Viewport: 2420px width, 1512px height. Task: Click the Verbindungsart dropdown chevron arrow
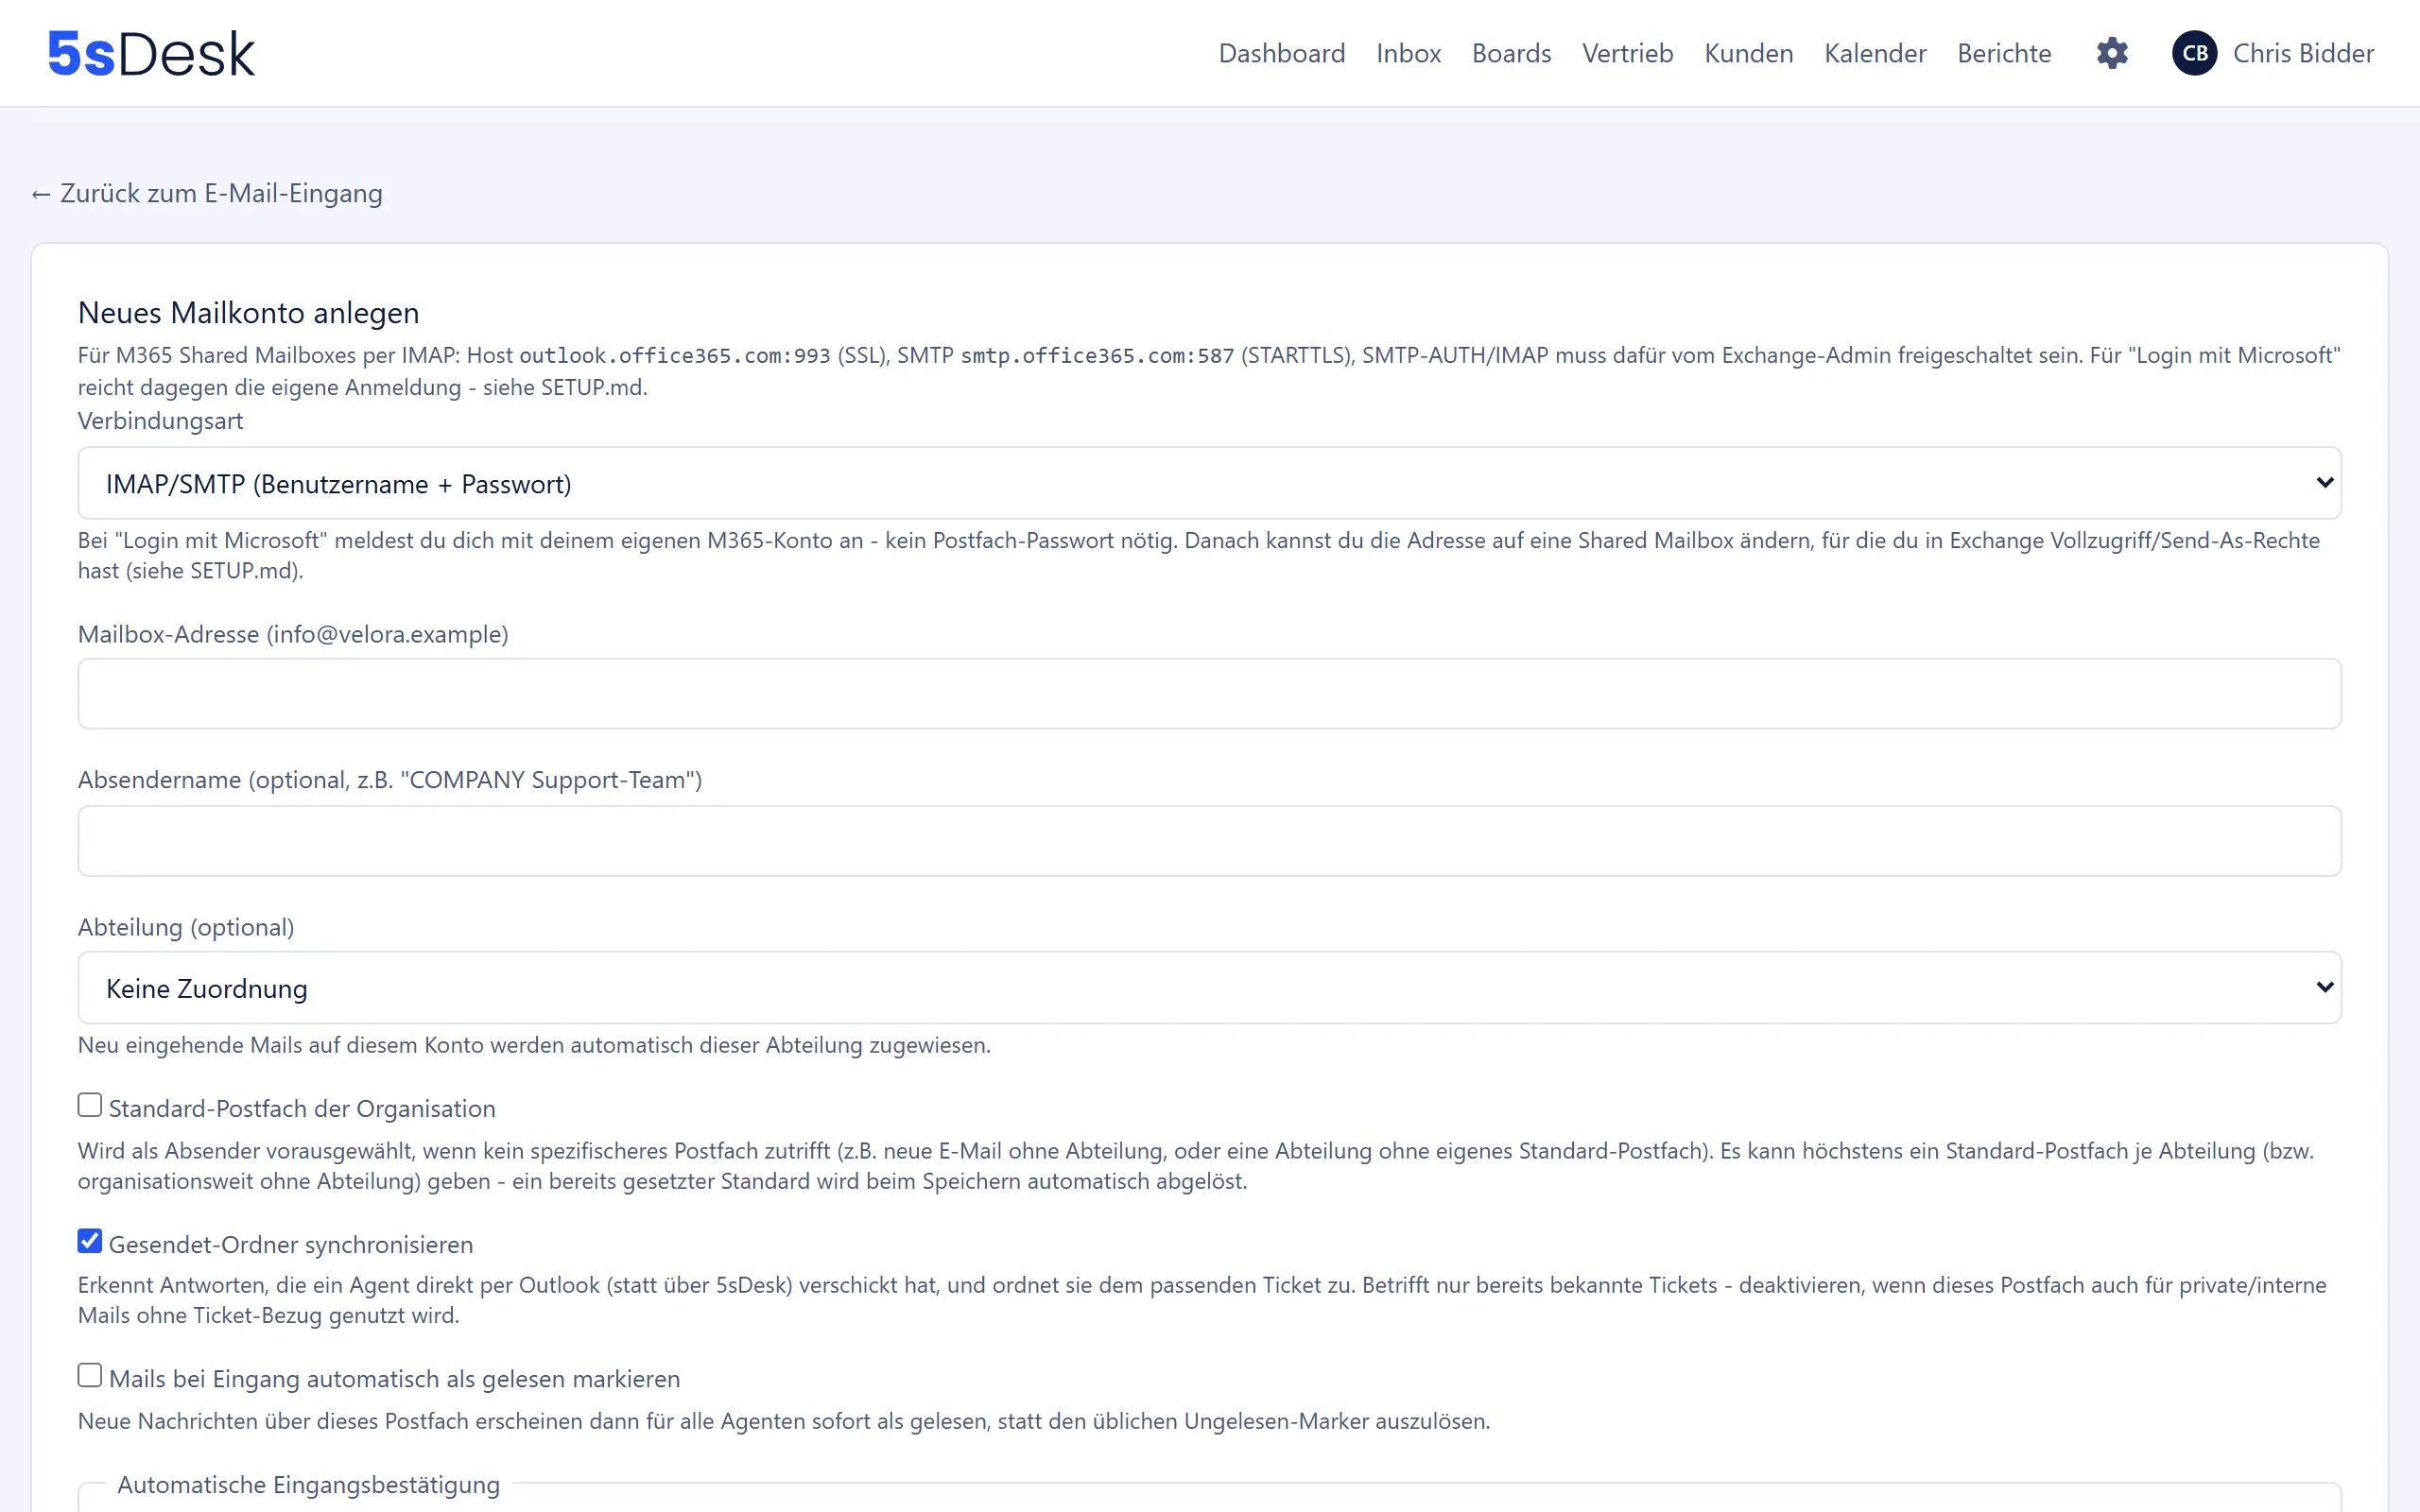click(x=2324, y=483)
